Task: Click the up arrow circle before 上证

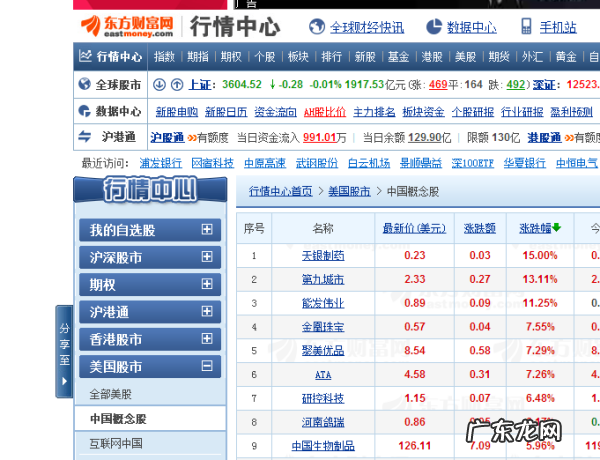Action: tap(177, 84)
